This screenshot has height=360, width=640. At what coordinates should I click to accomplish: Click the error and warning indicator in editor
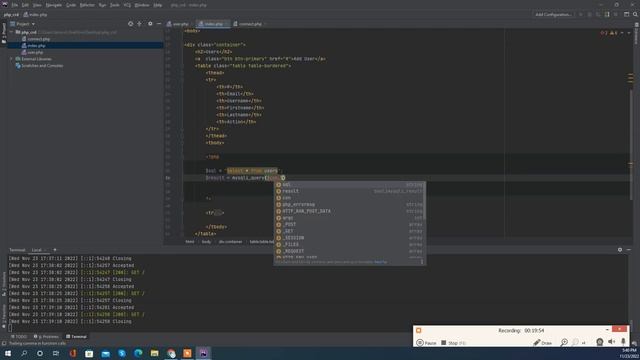pos(609,33)
